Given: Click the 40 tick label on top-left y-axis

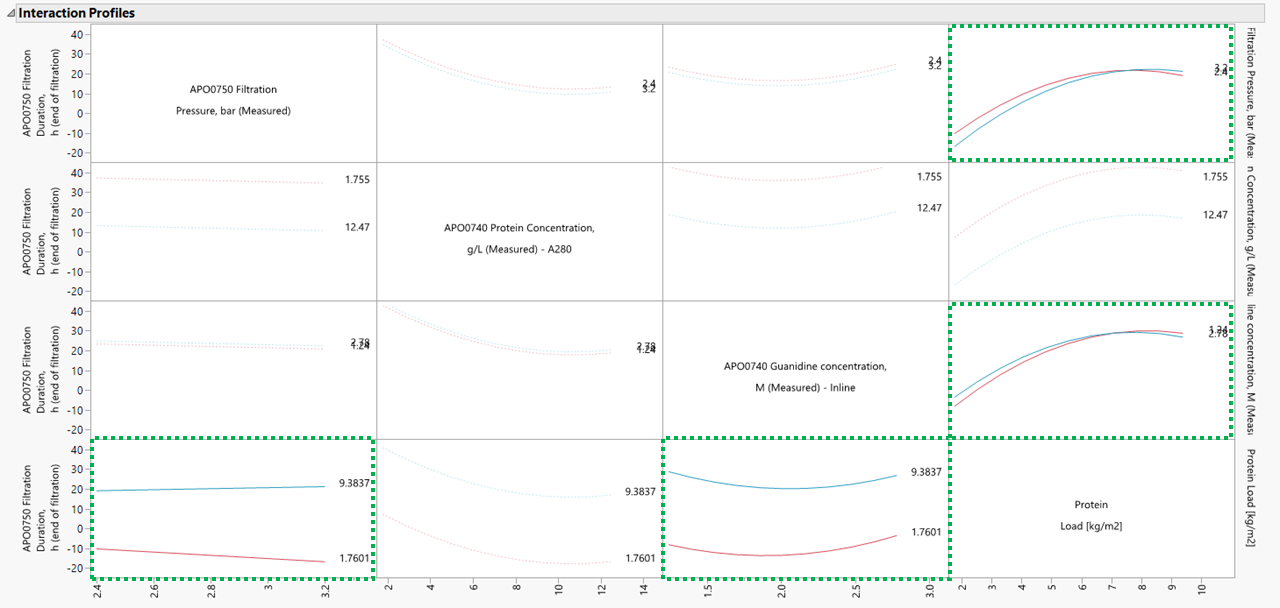Looking at the screenshot, I should coord(75,35).
